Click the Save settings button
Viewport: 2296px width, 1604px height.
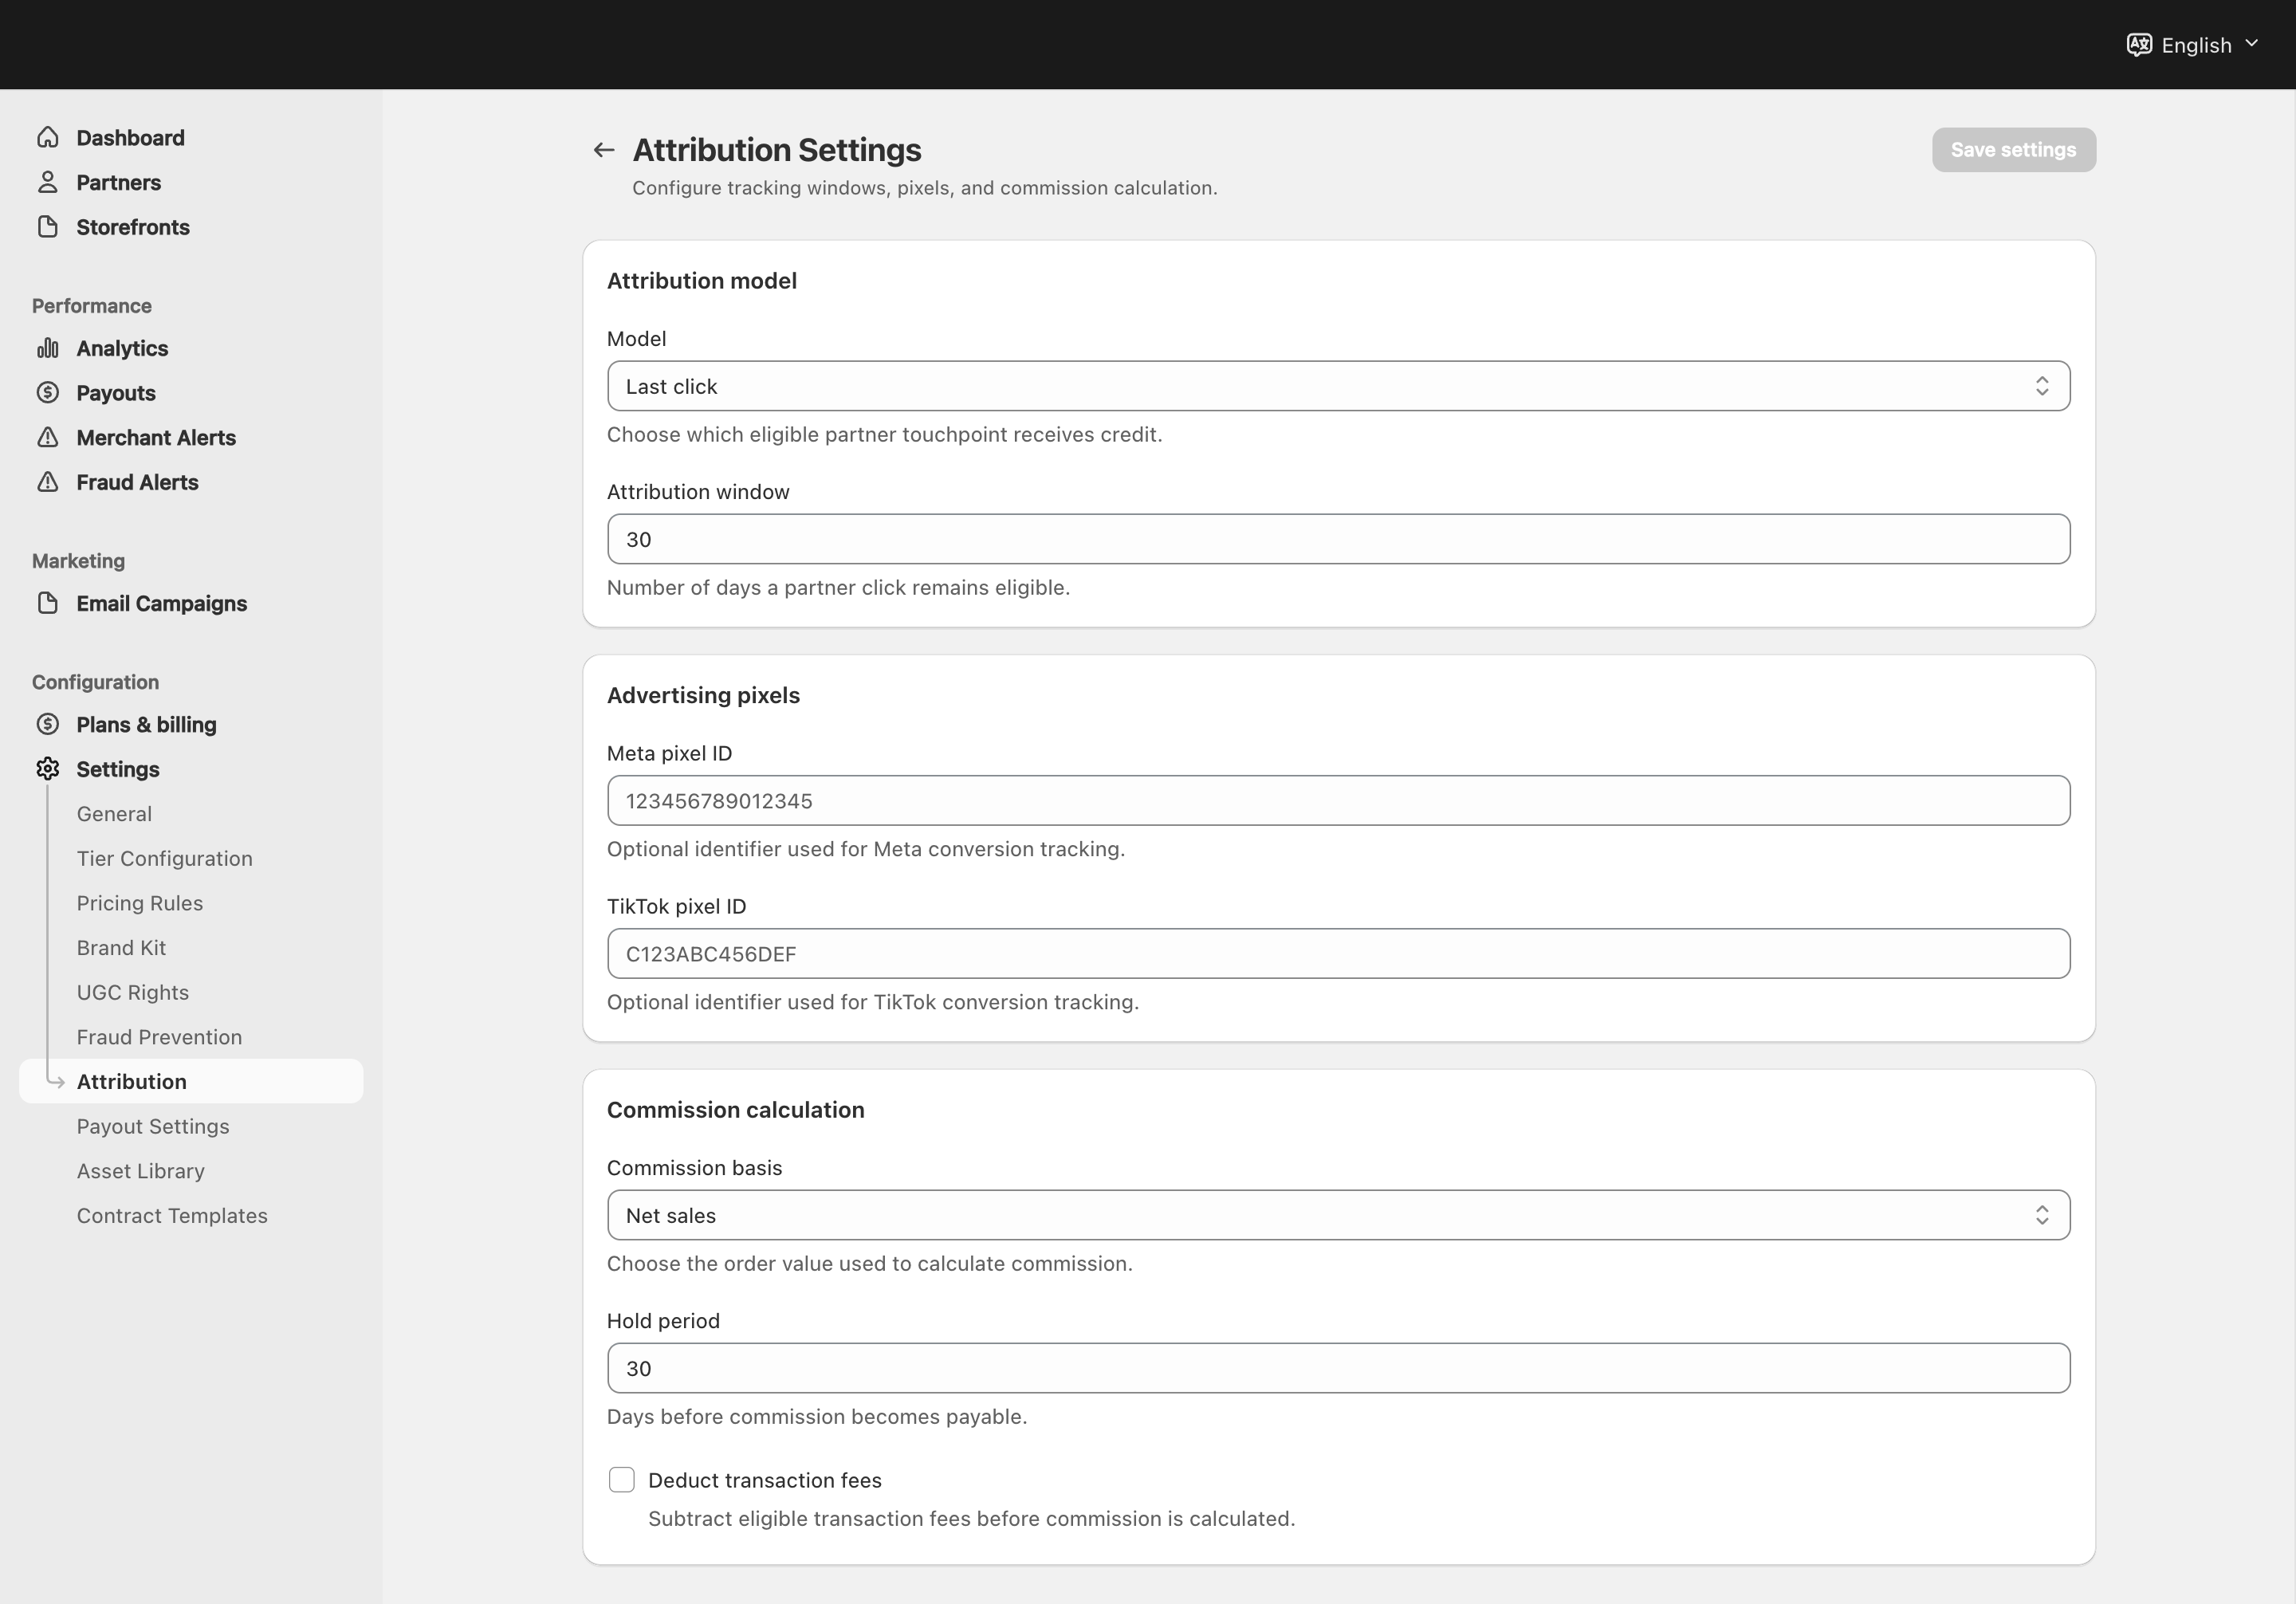[x=2013, y=150]
